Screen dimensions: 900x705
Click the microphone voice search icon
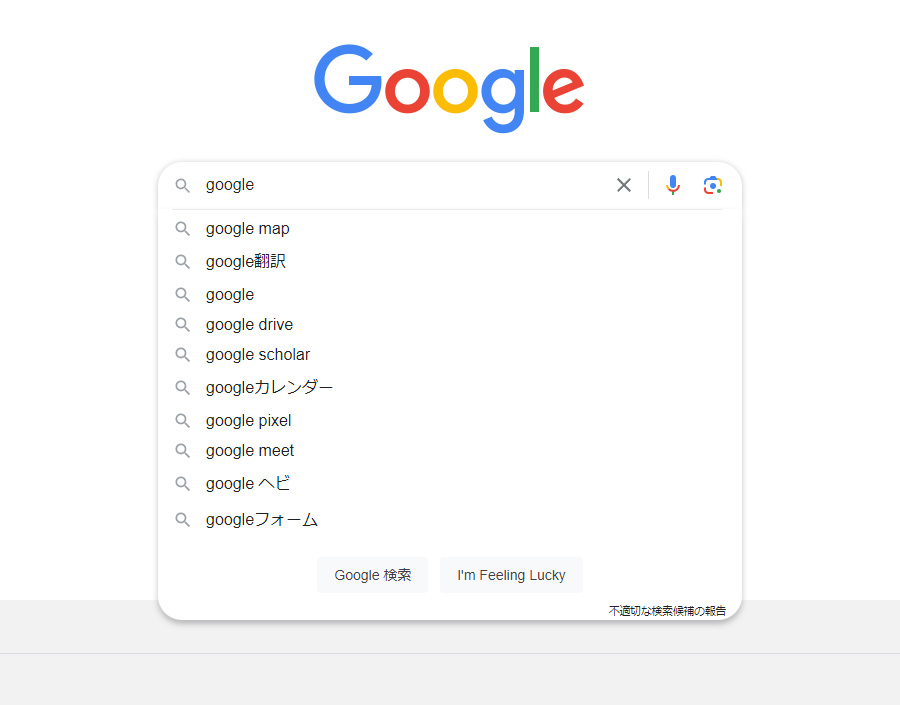[673, 185]
